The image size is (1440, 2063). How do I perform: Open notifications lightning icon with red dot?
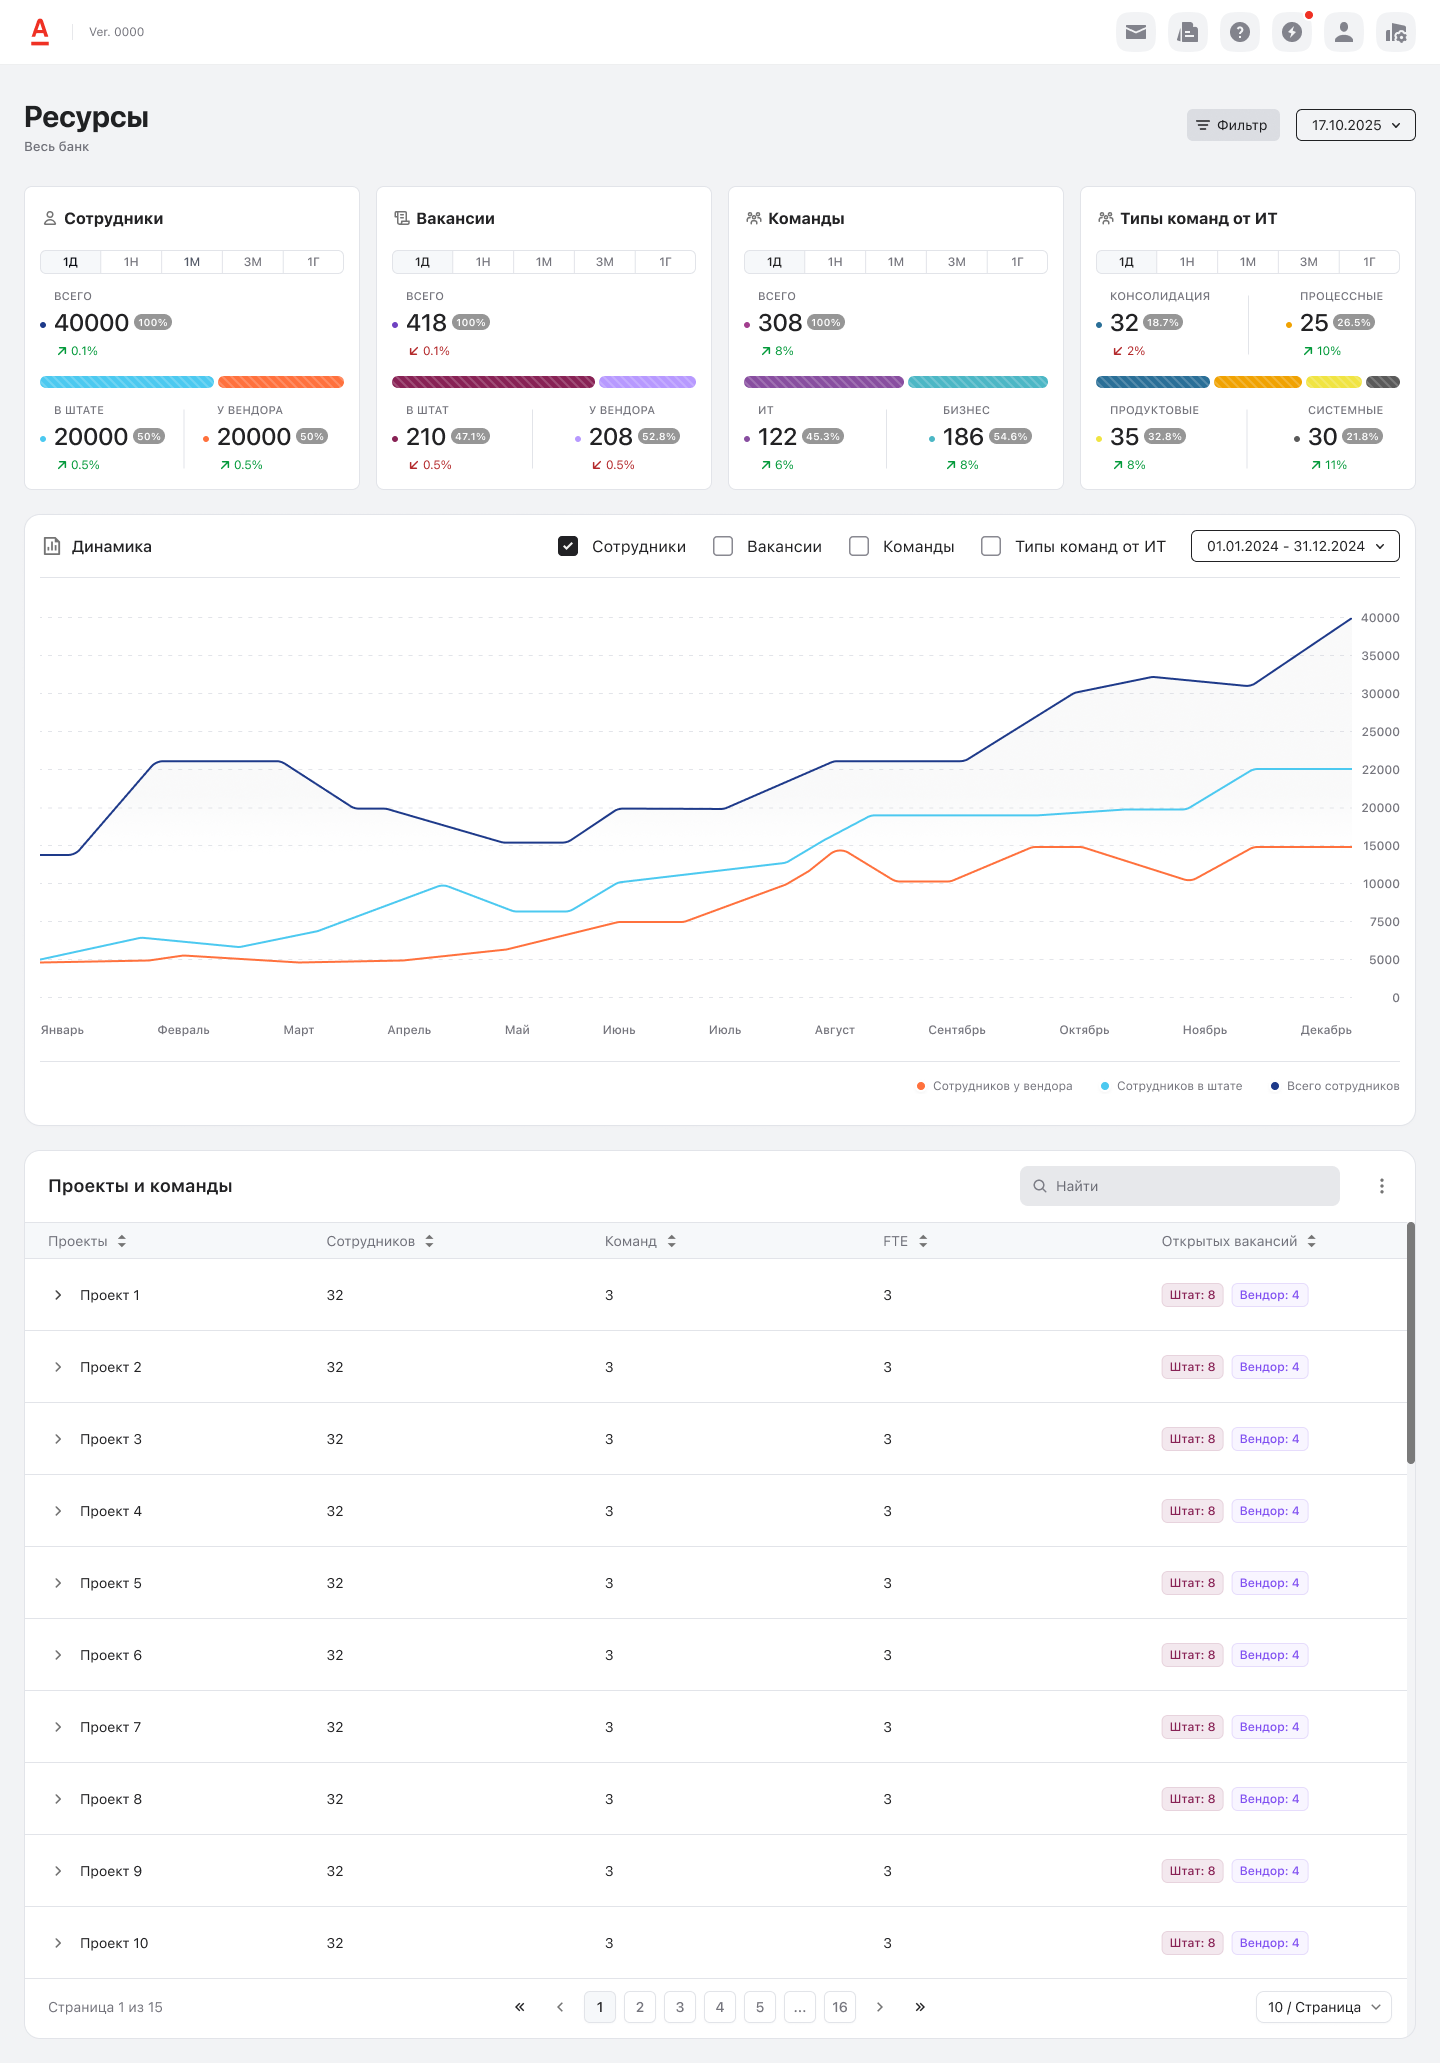(x=1291, y=32)
